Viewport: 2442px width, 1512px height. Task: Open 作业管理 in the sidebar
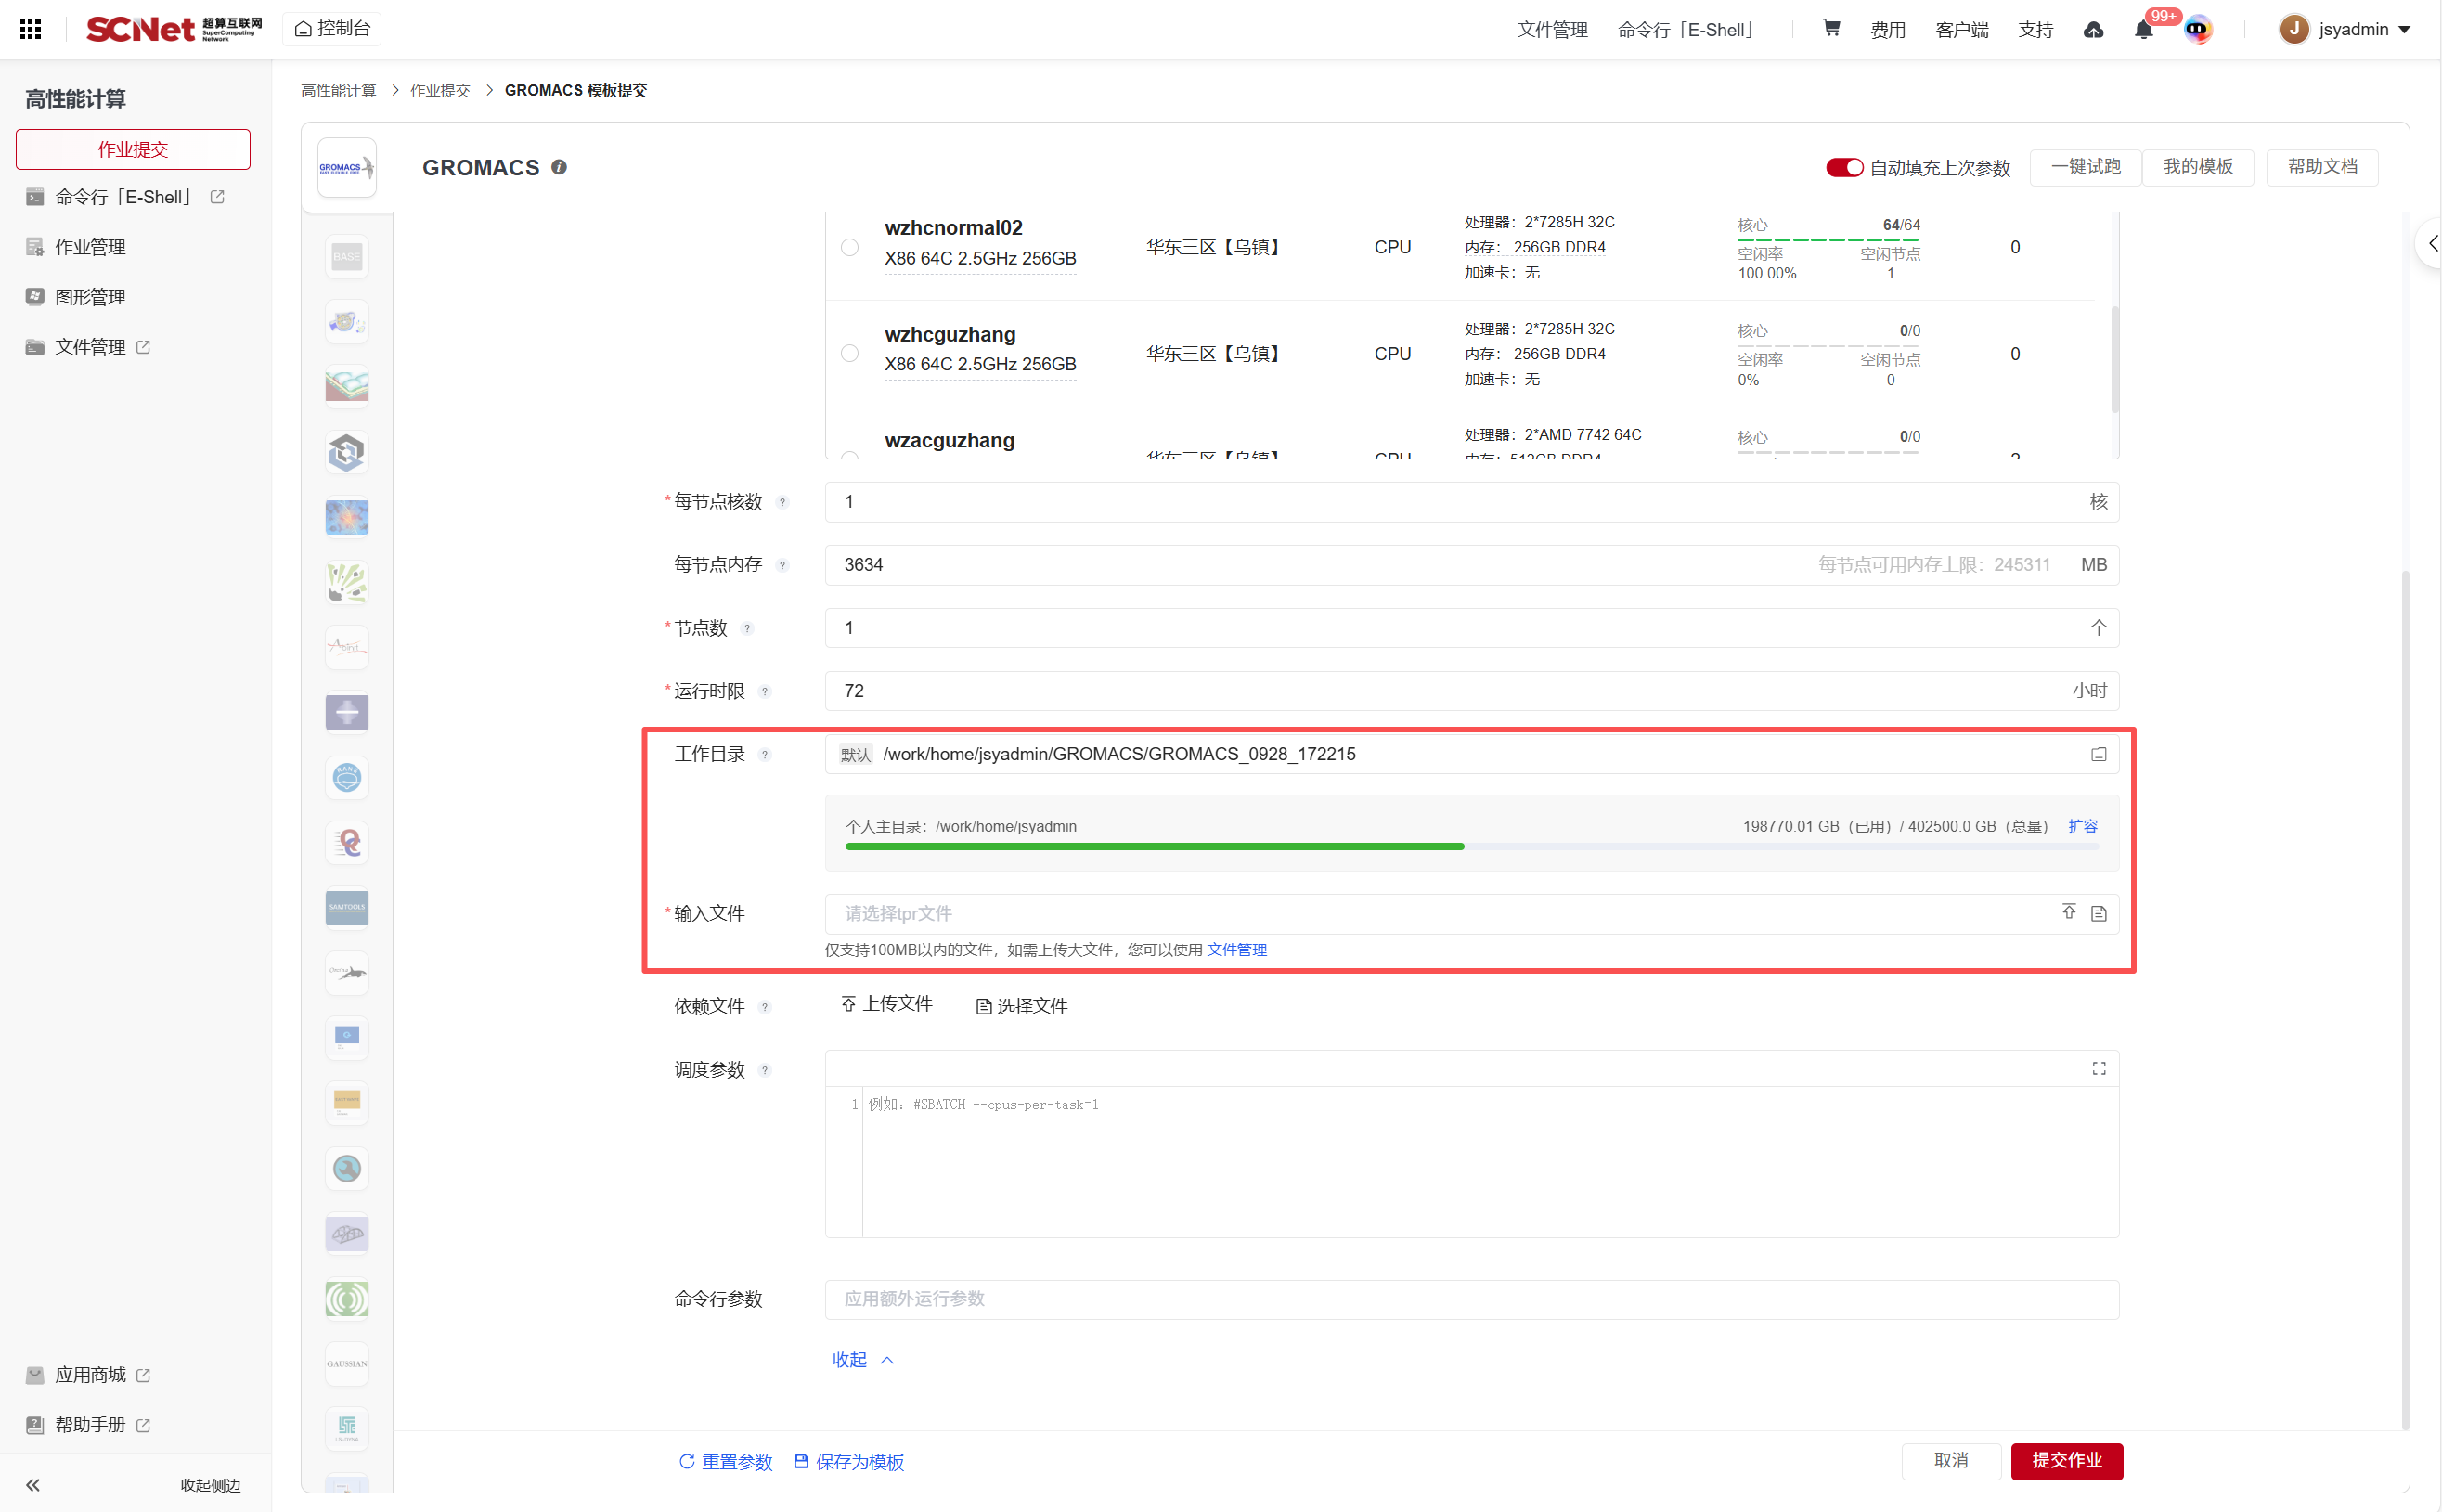tap(90, 247)
